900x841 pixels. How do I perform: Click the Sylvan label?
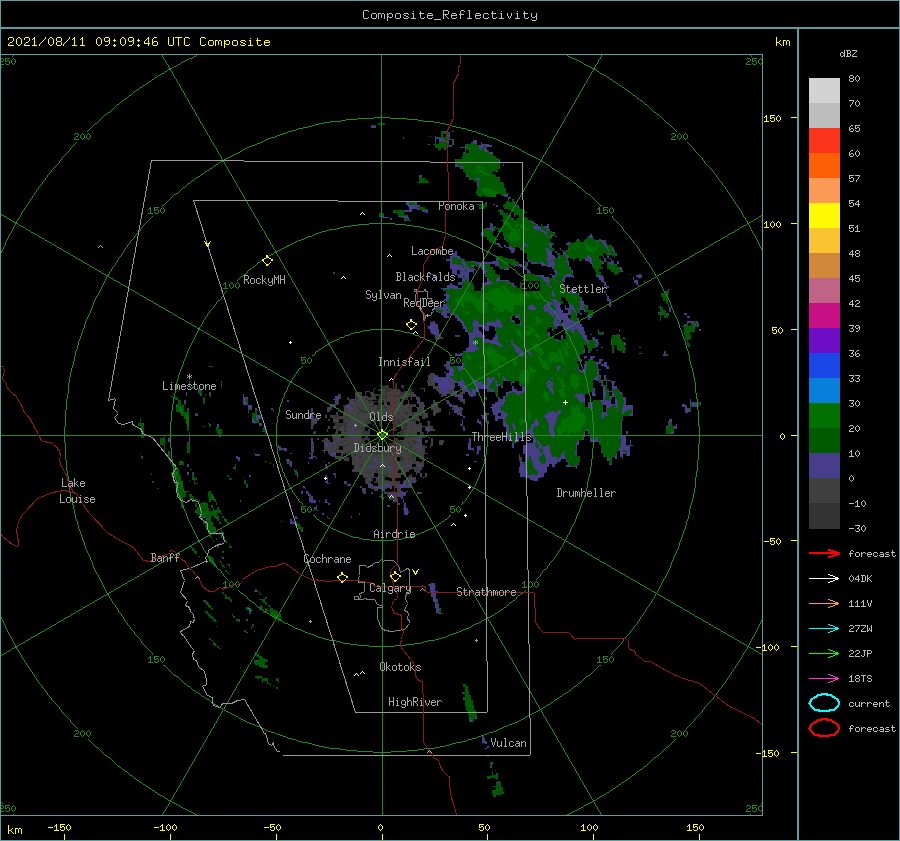[x=383, y=295]
